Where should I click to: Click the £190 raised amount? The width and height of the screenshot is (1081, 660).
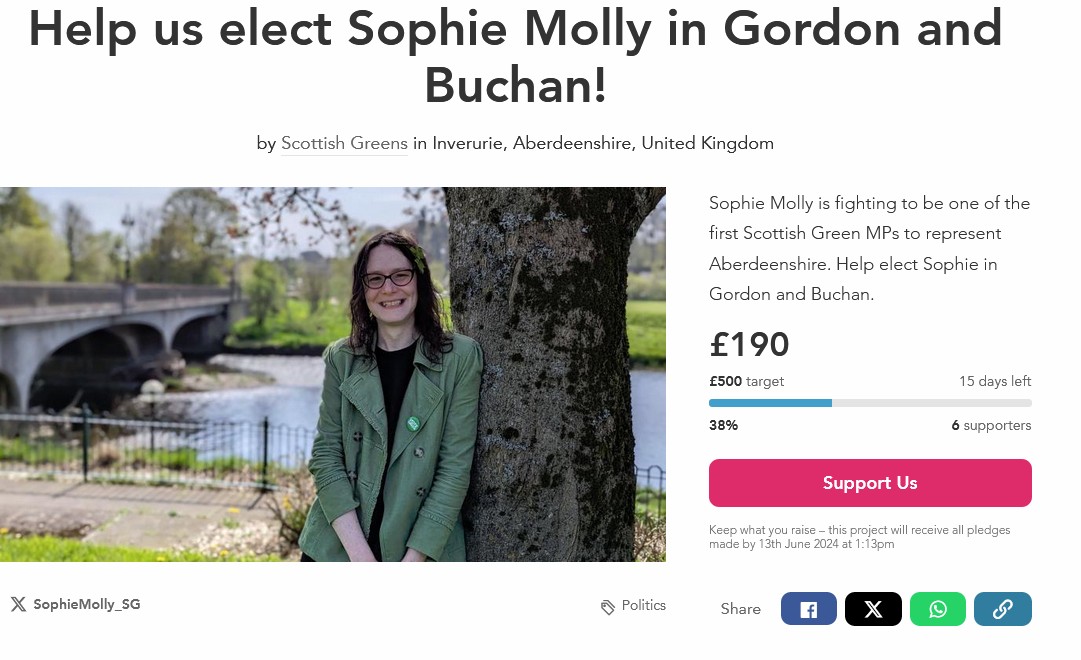(x=749, y=345)
